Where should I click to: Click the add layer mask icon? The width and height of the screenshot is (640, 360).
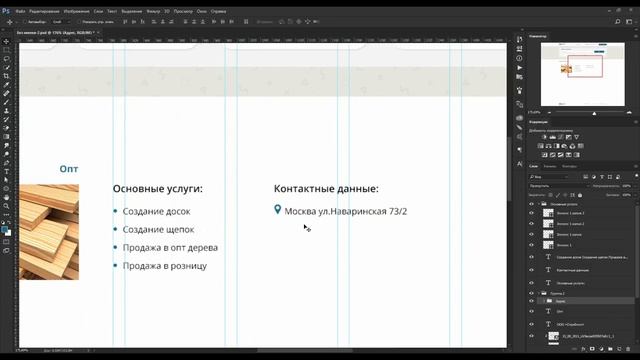(592, 349)
